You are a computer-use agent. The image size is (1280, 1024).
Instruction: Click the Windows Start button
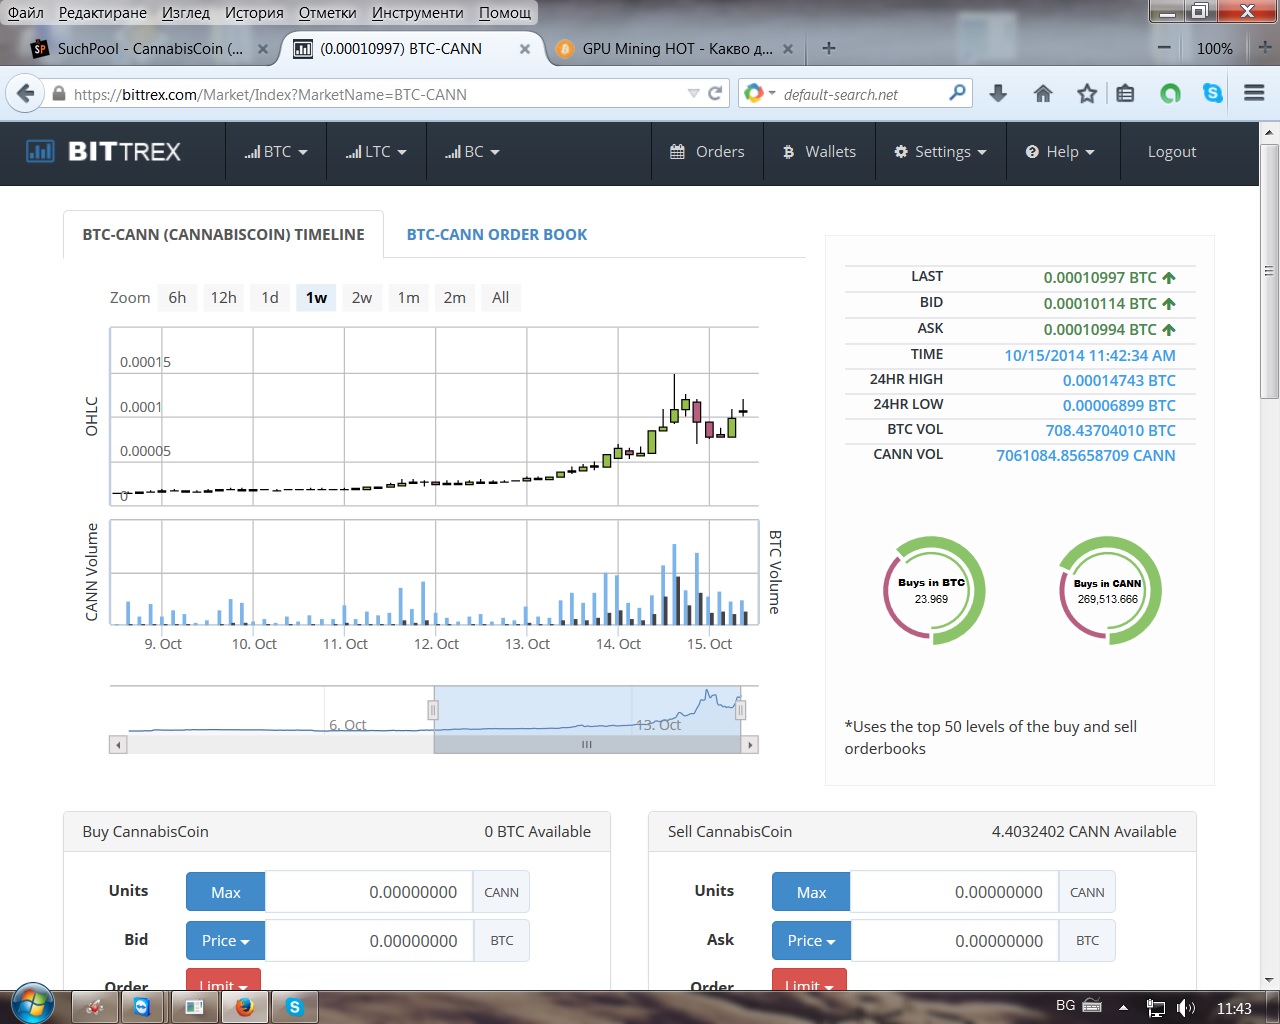click(31, 1004)
